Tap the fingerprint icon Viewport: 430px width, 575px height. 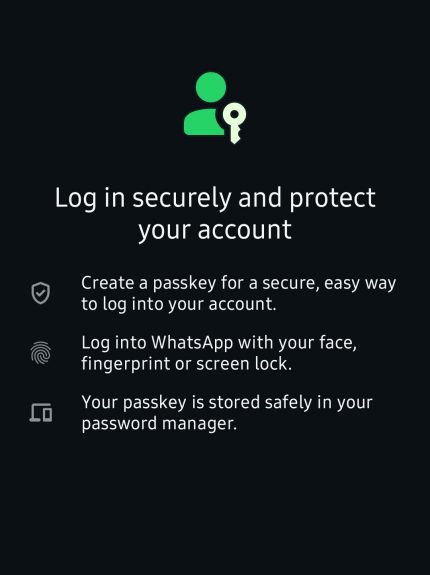click(40, 353)
